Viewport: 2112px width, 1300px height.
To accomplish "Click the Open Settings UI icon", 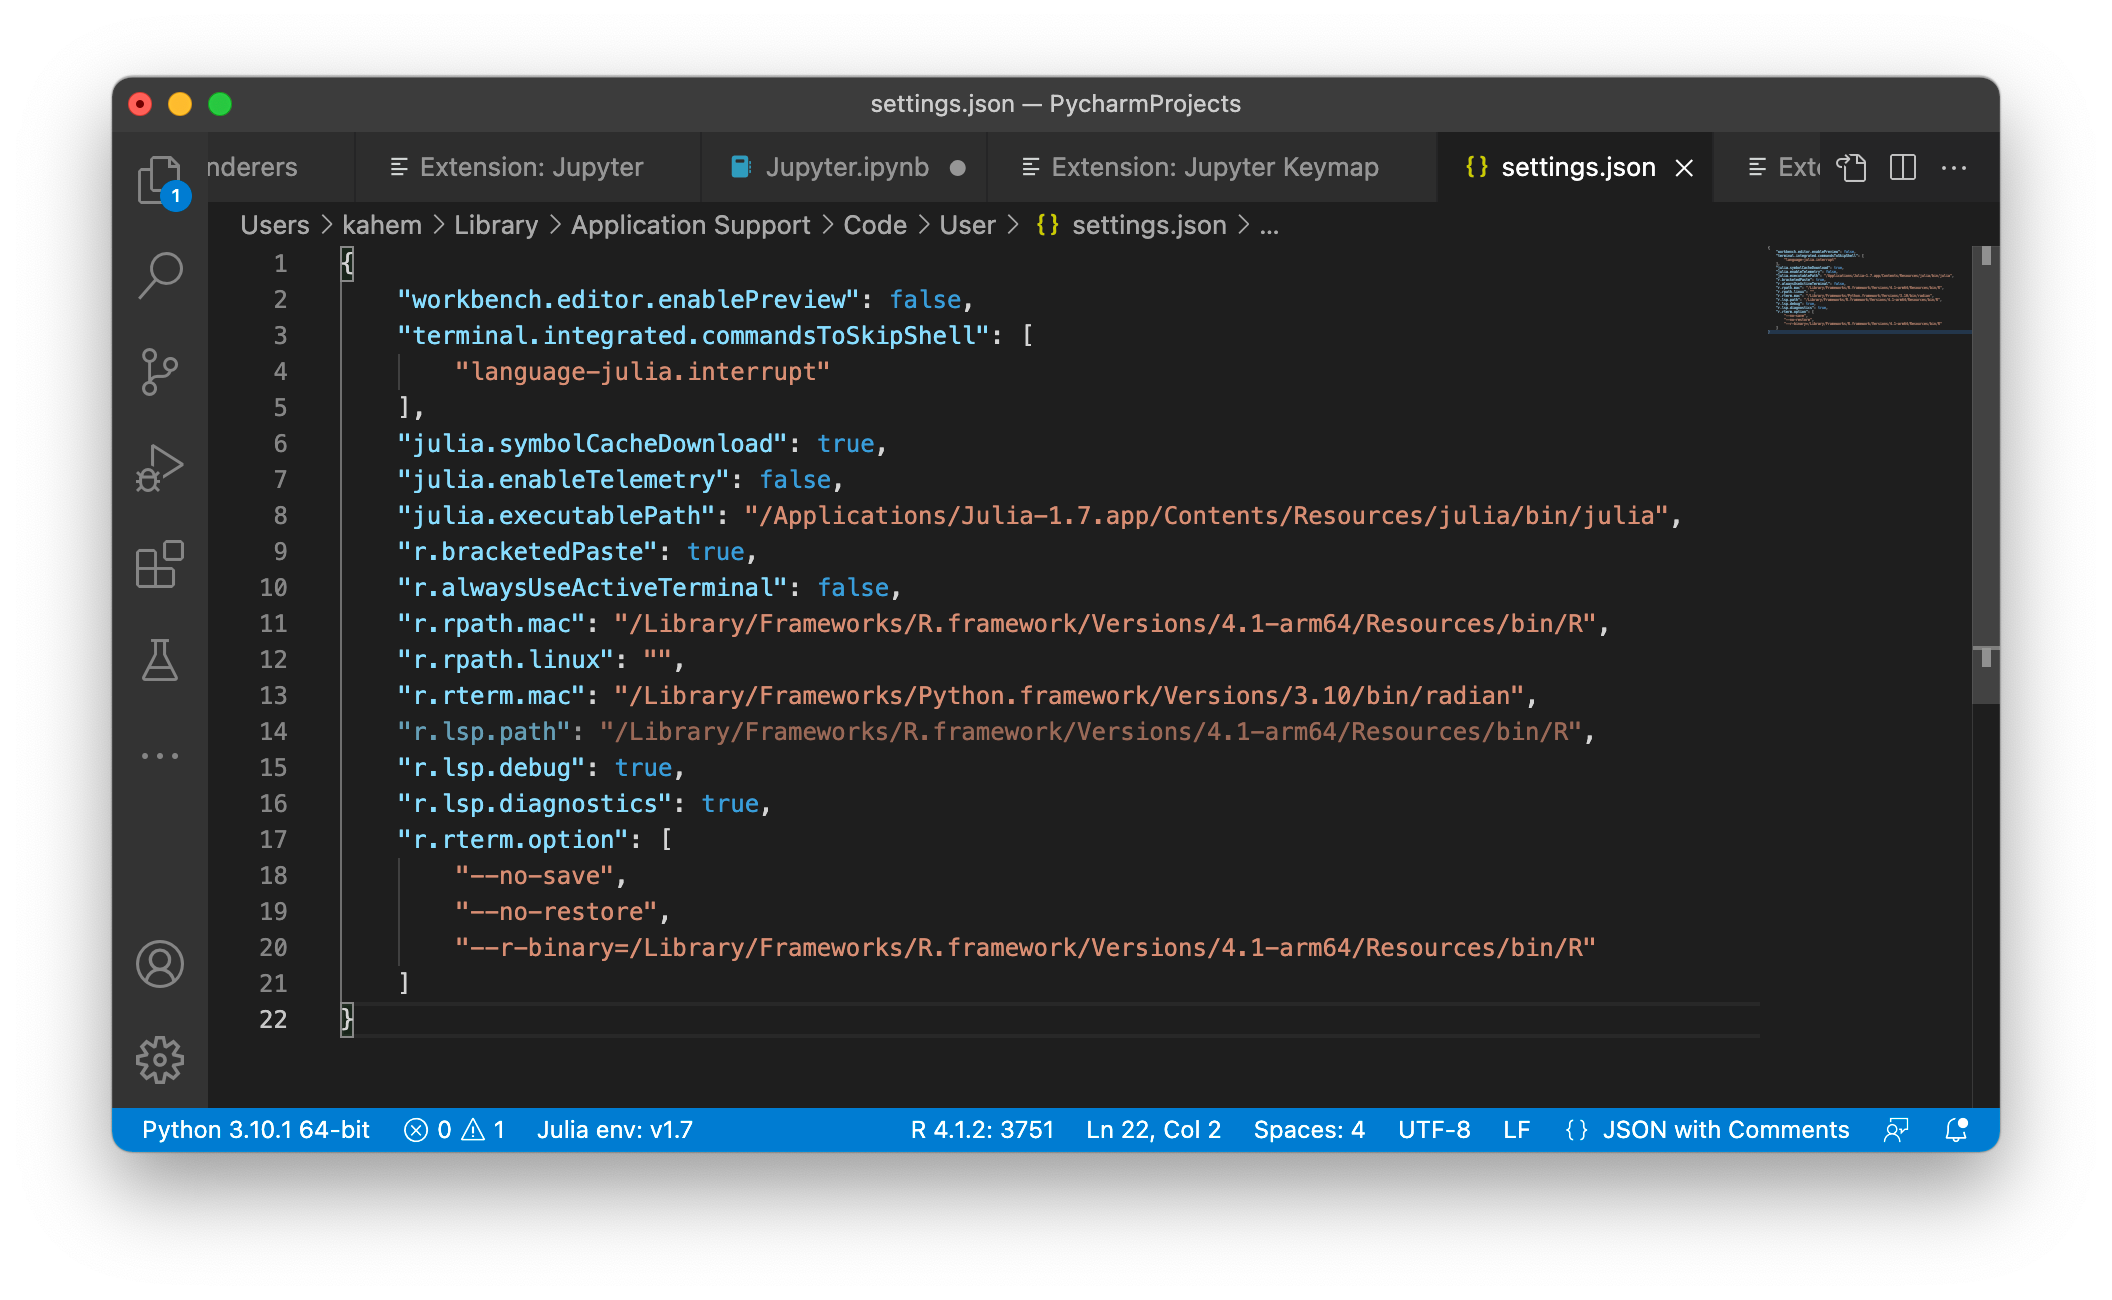I will click(1851, 167).
